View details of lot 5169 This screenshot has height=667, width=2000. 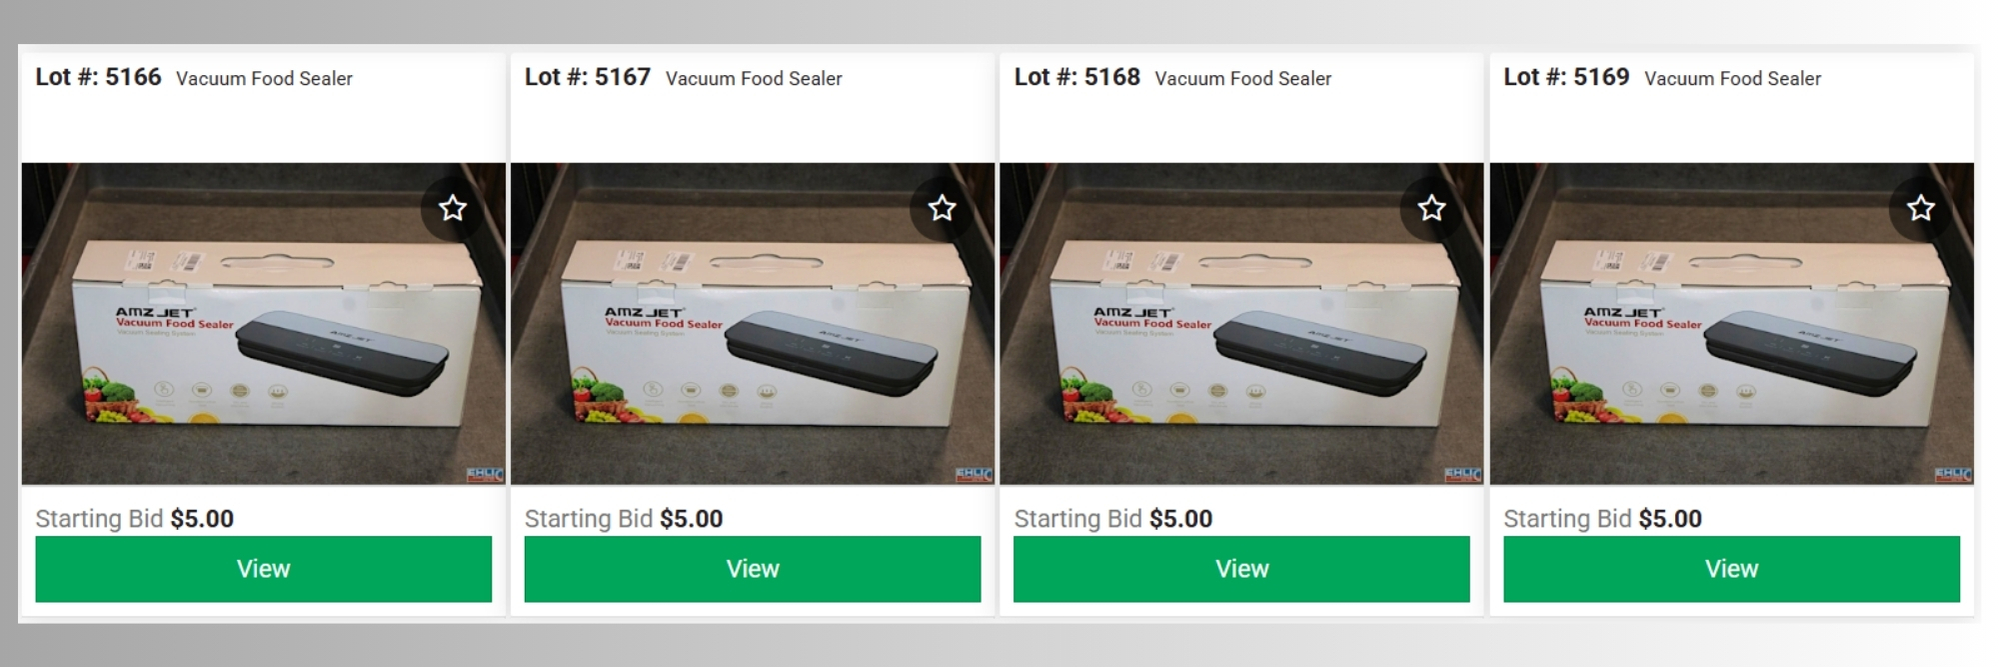pos(1732,569)
